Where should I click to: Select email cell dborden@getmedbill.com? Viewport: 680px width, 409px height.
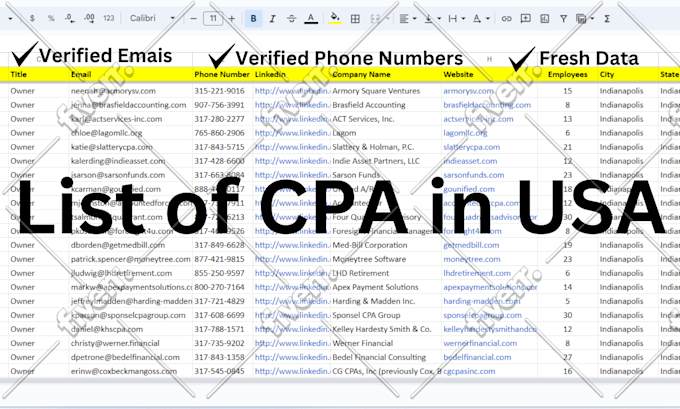(x=131, y=245)
